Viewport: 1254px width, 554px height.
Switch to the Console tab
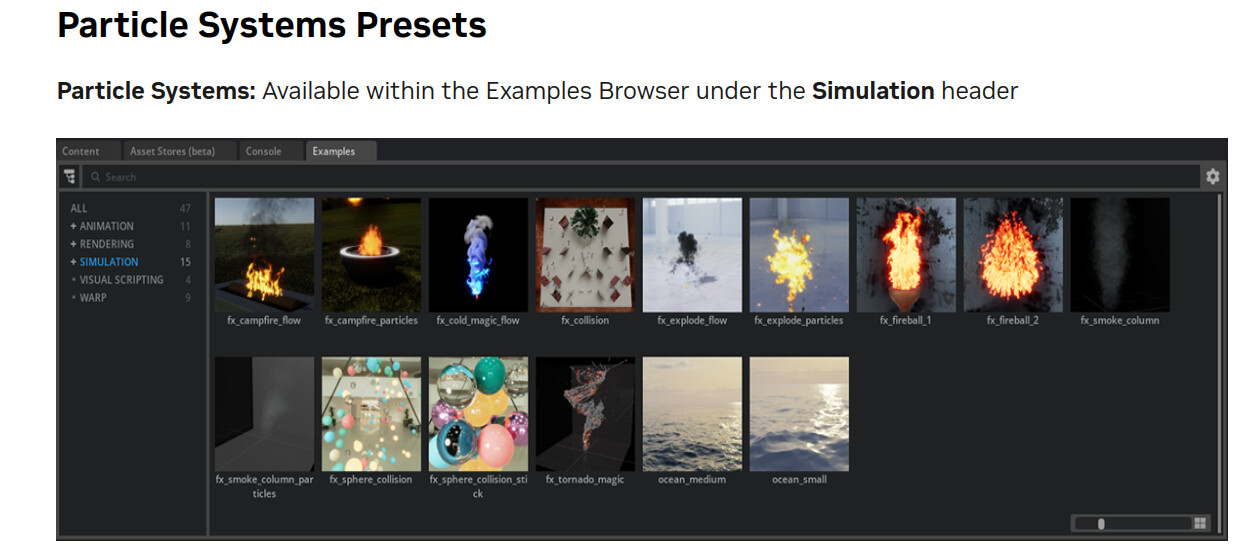(x=264, y=151)
